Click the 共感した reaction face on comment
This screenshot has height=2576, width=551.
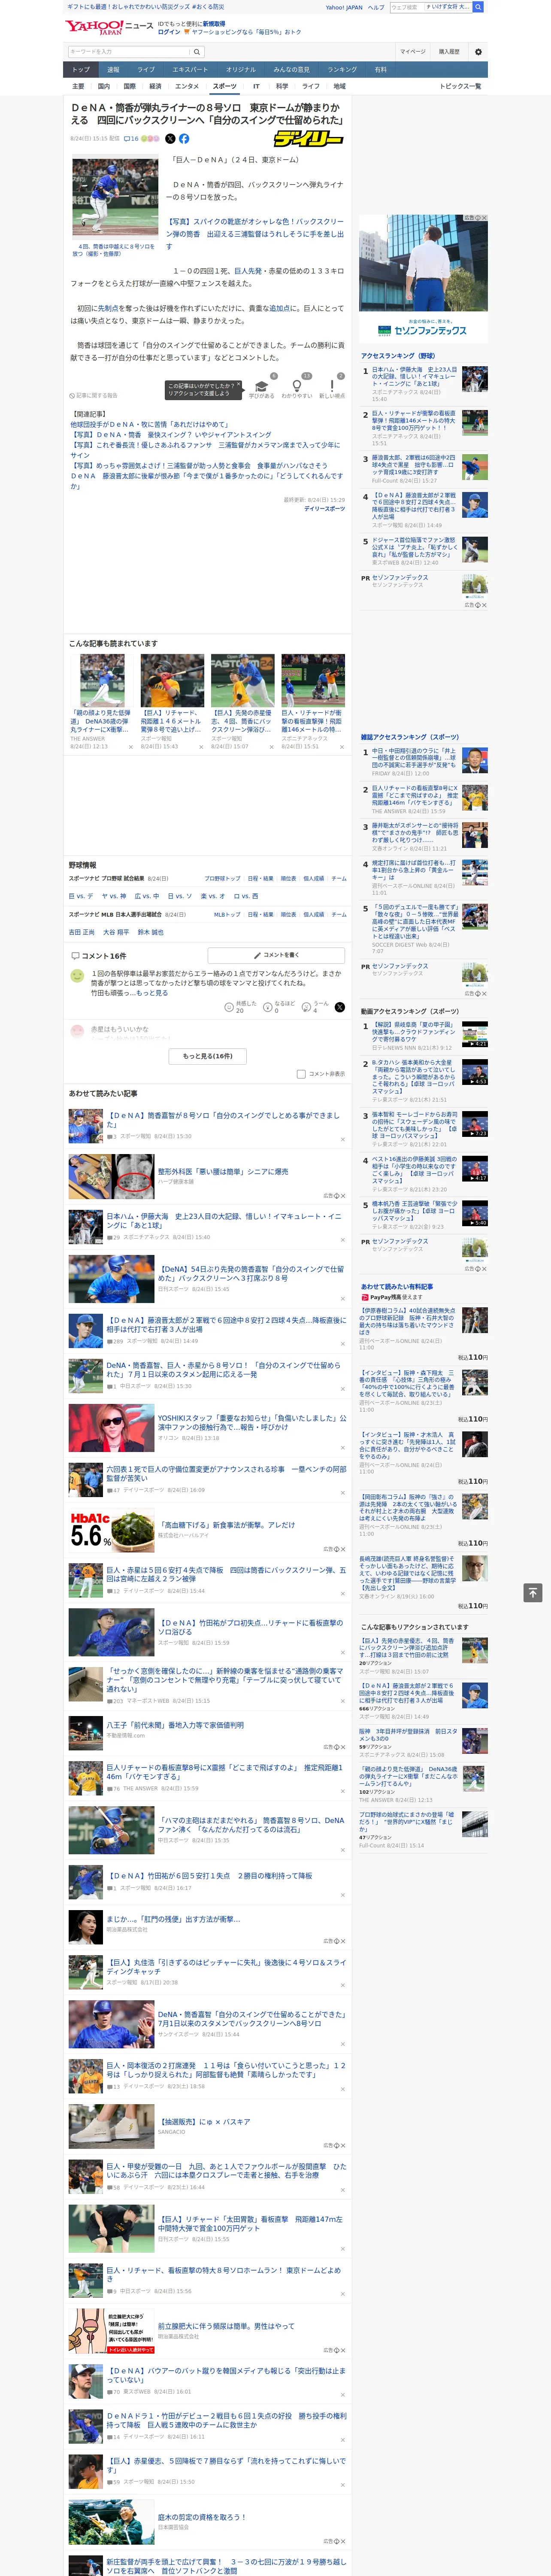[229, 1007]
